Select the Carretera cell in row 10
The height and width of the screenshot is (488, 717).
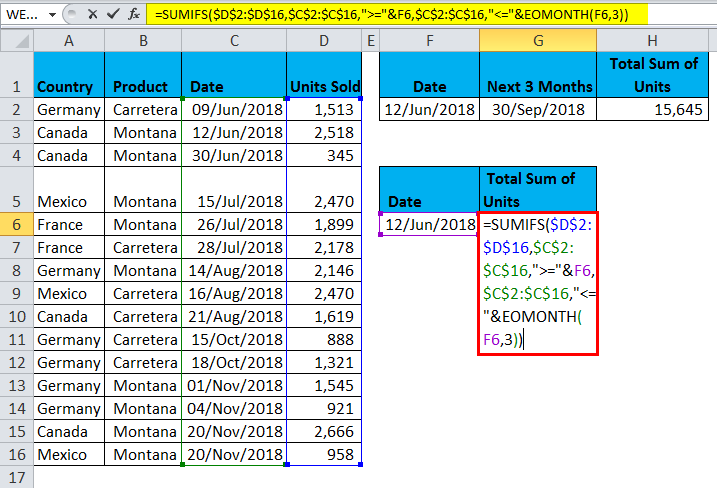143,316
